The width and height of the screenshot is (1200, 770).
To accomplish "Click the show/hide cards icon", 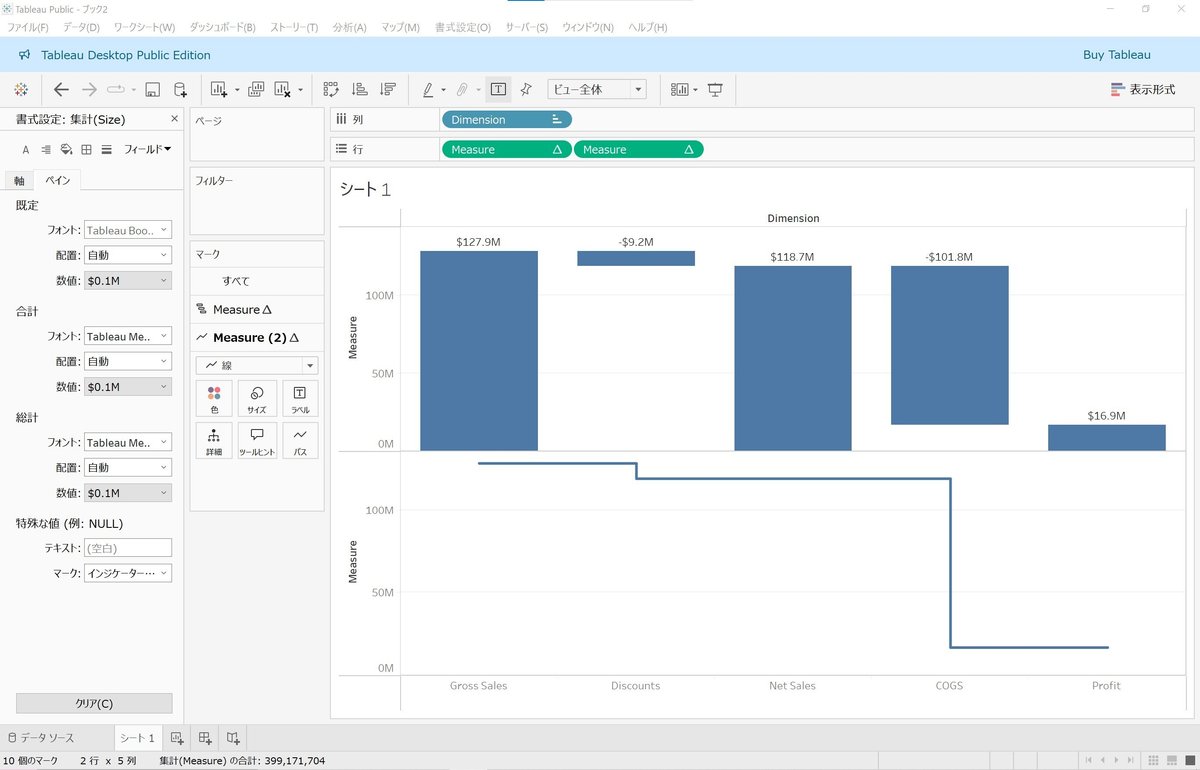I will [680, 89].
